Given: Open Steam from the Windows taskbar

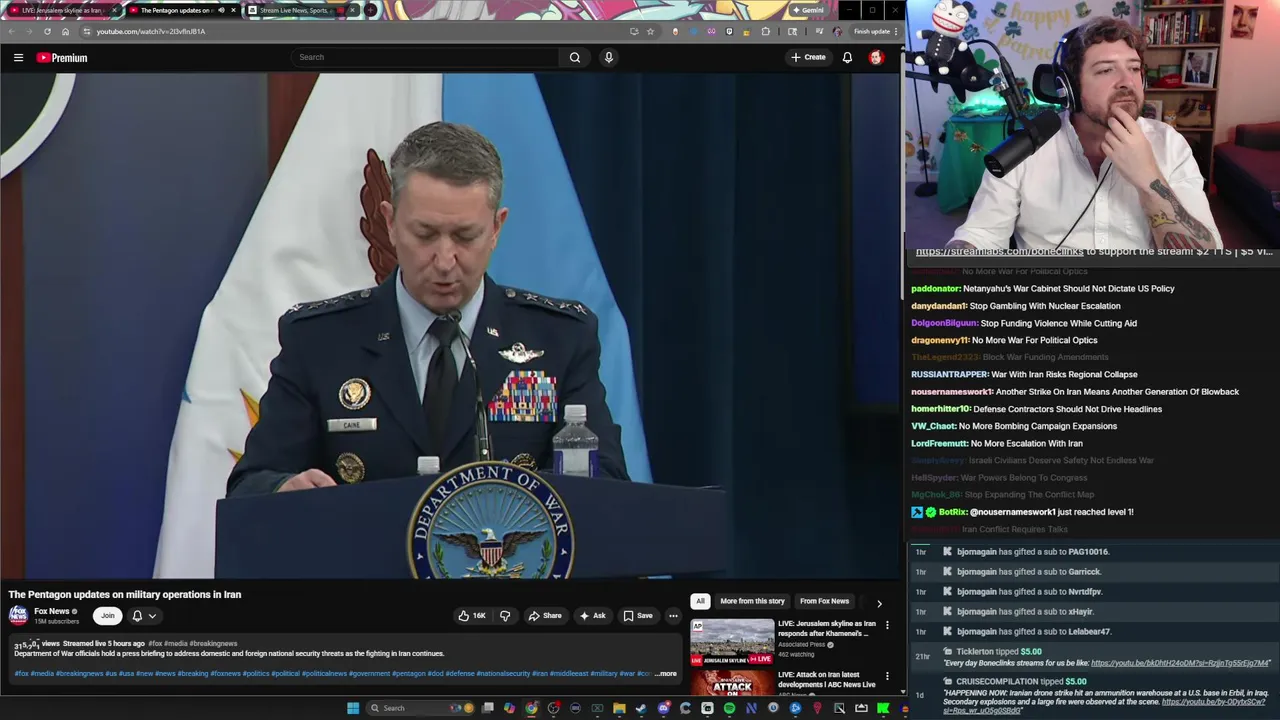Looking at the screenshot, I should [x=641, y=708].
